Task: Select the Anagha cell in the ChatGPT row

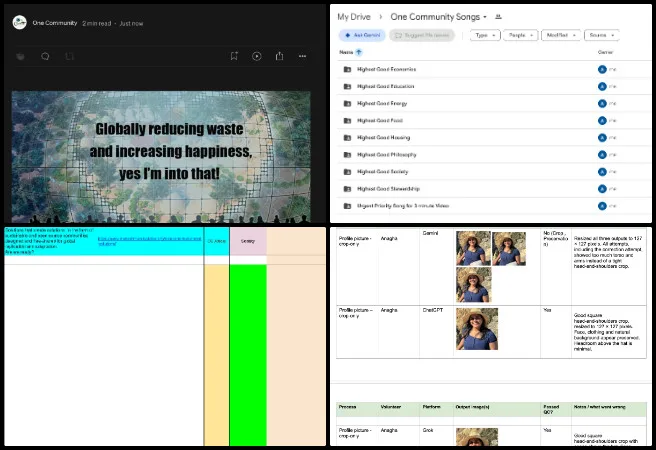Action: (x=399, y=332)
